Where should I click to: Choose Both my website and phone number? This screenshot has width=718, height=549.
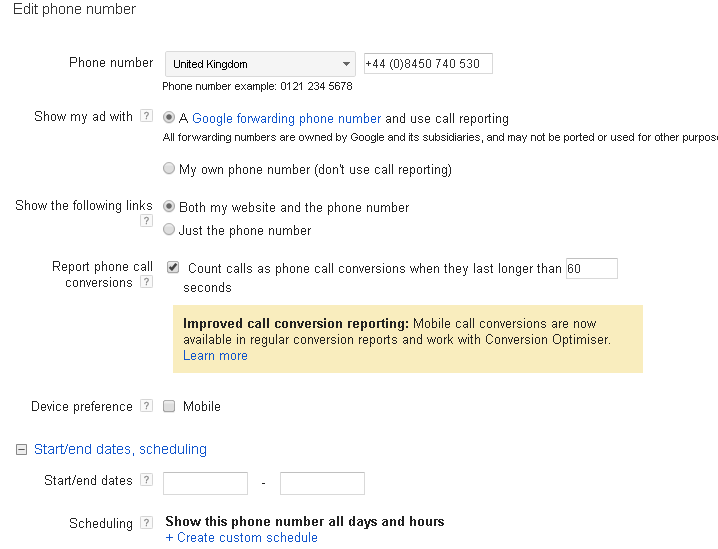(169, 207)
